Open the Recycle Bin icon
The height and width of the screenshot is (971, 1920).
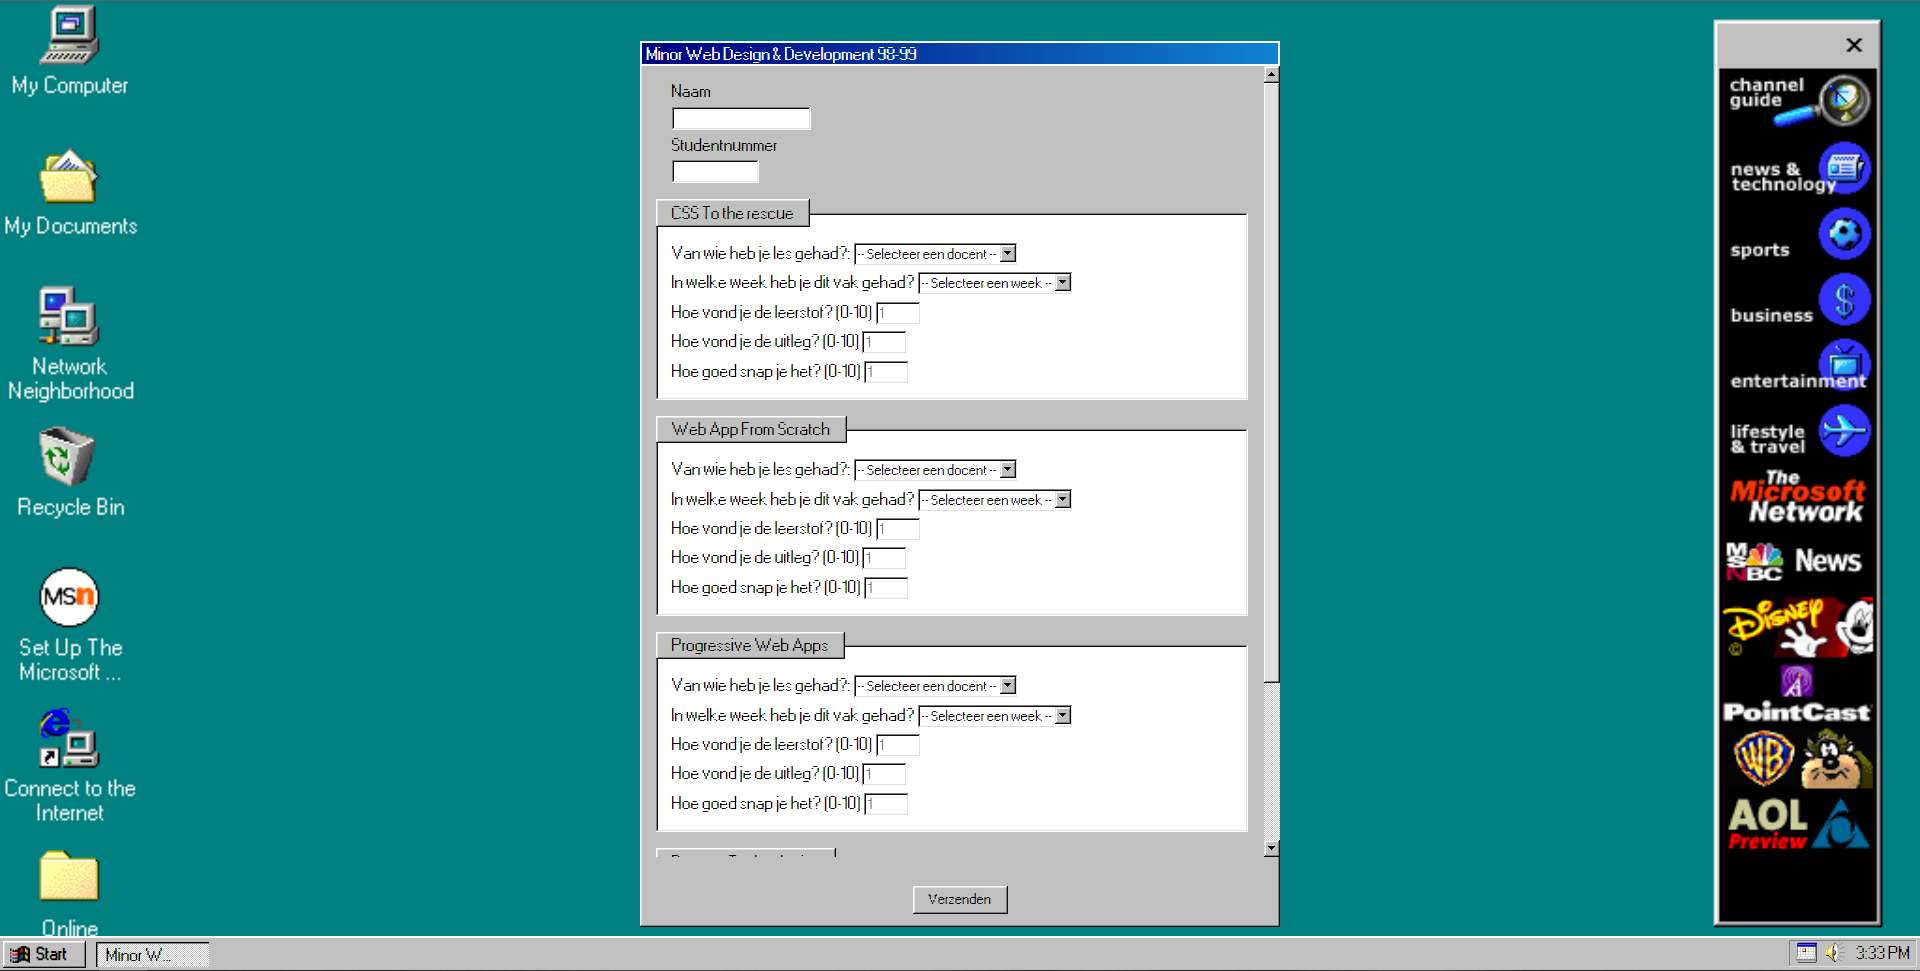67,458
